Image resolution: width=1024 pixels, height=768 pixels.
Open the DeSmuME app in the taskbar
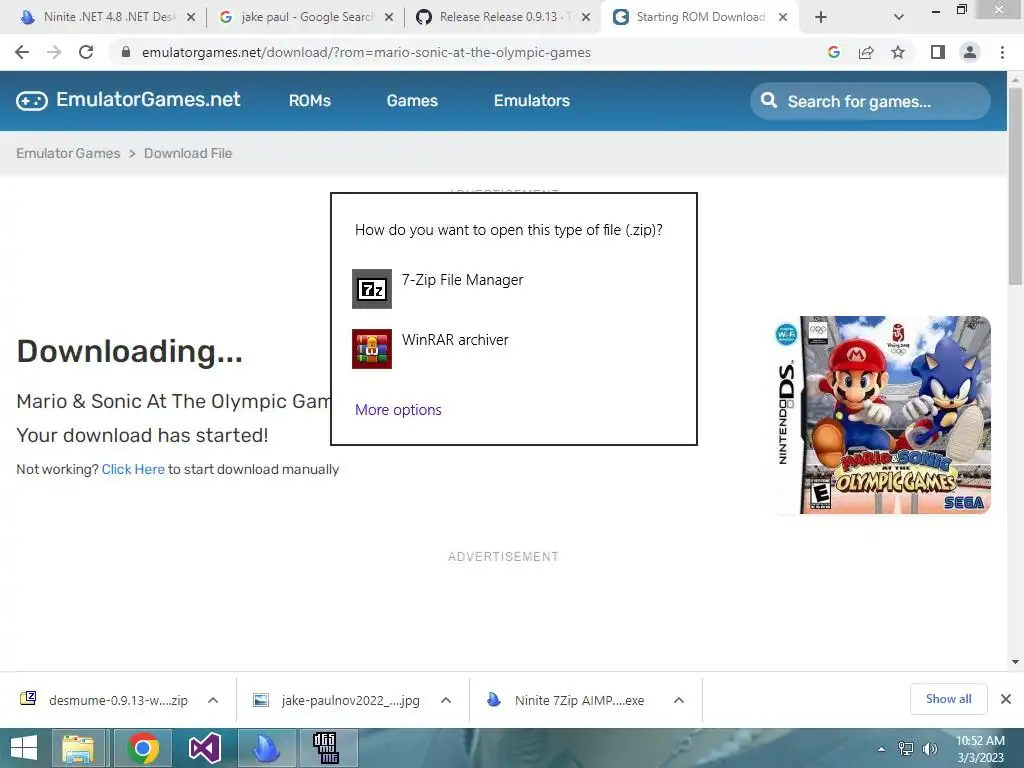[x=326, y=748]
